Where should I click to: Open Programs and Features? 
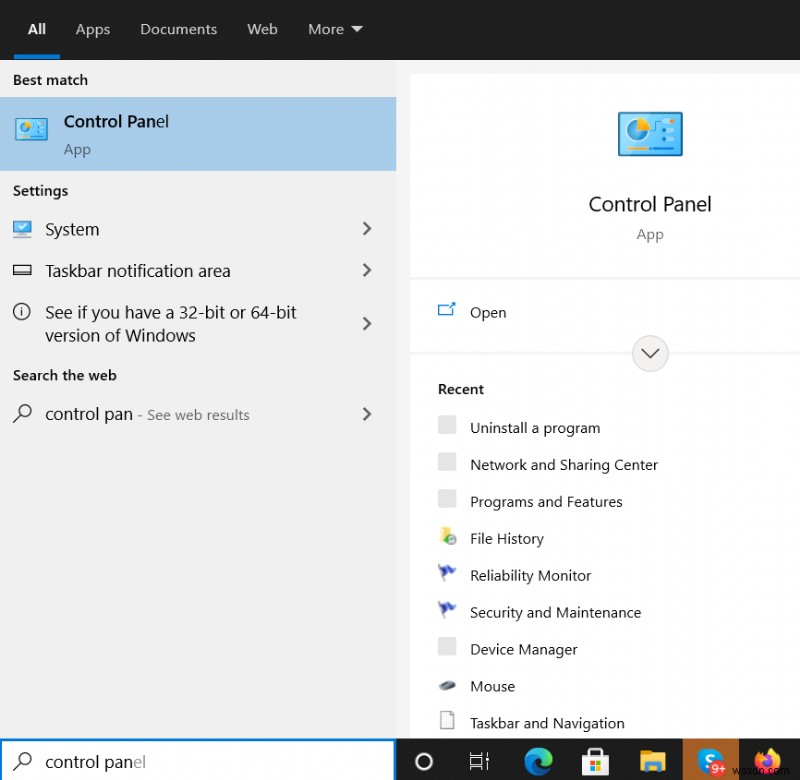click(546, 501)
